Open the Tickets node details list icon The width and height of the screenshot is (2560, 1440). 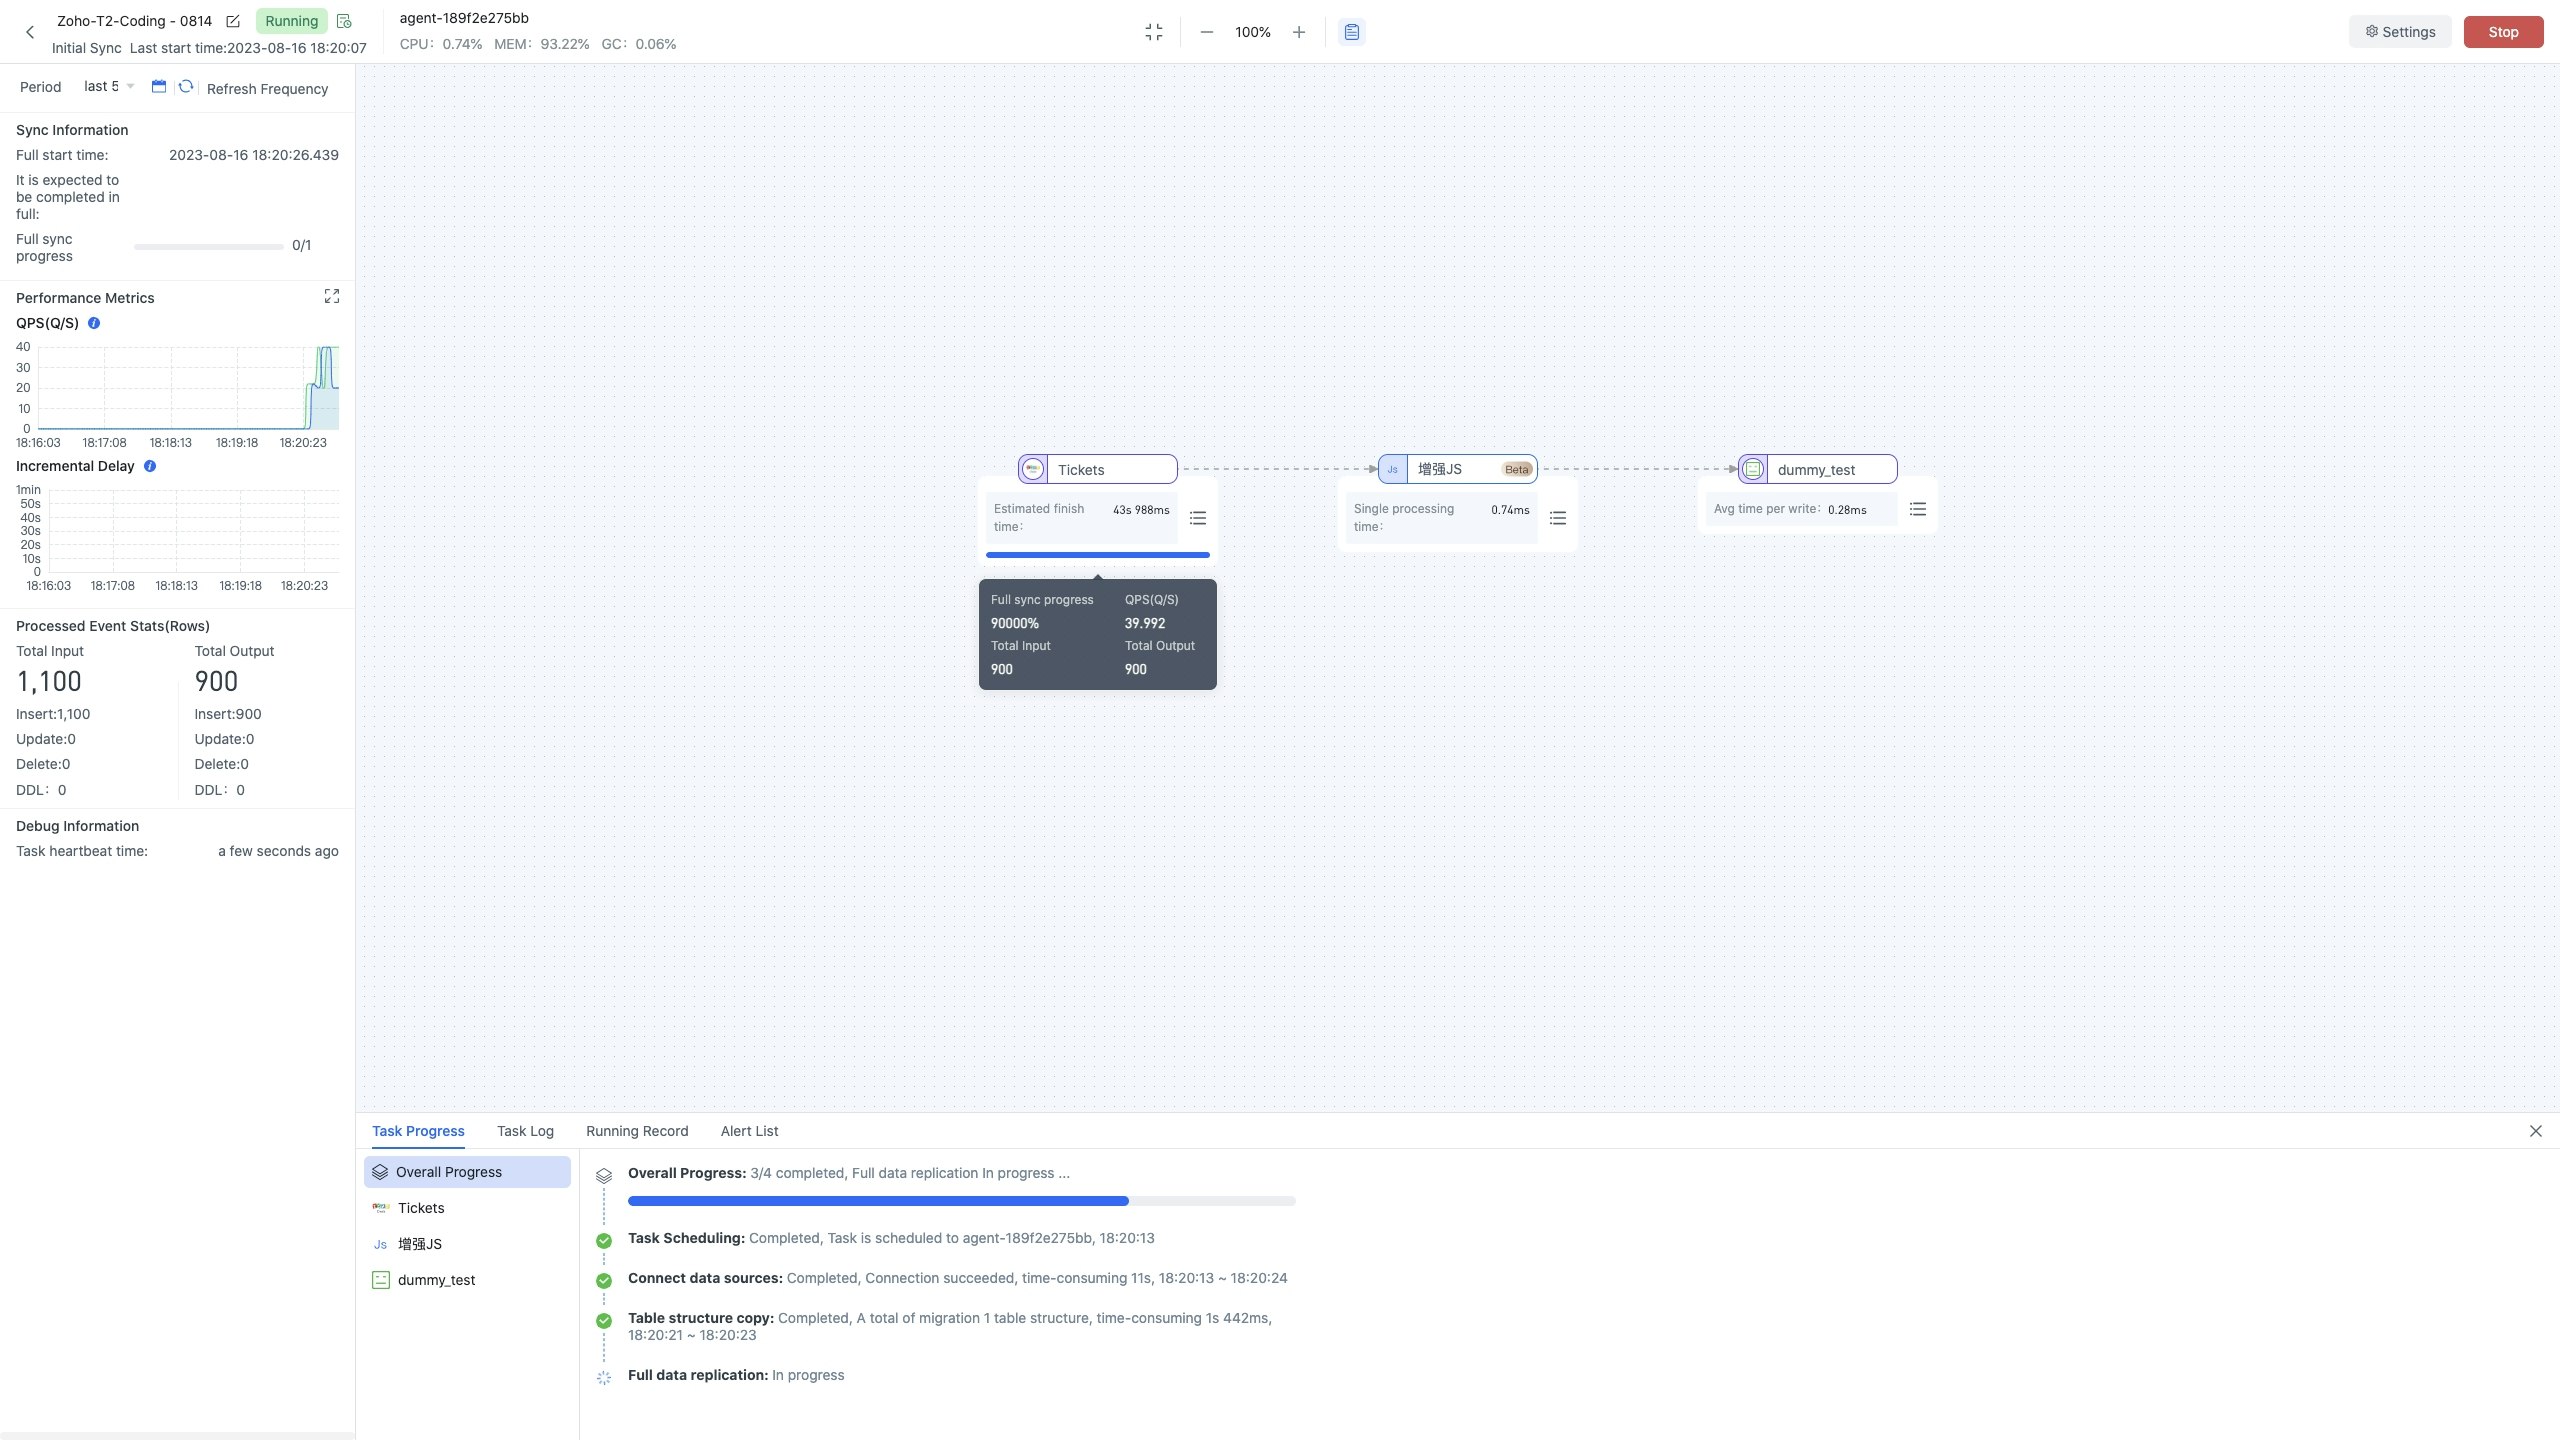point(1198,518)
